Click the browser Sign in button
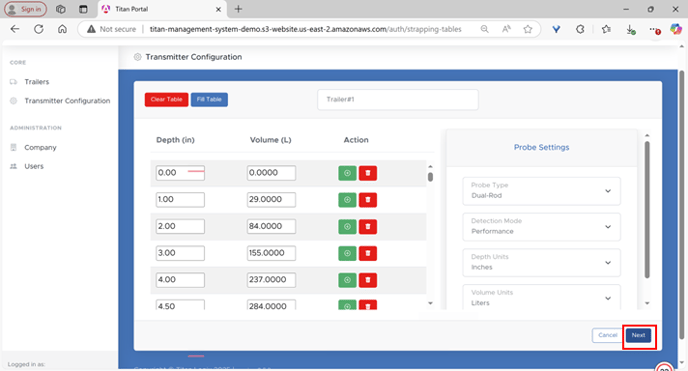 click(x=25, y=9)
